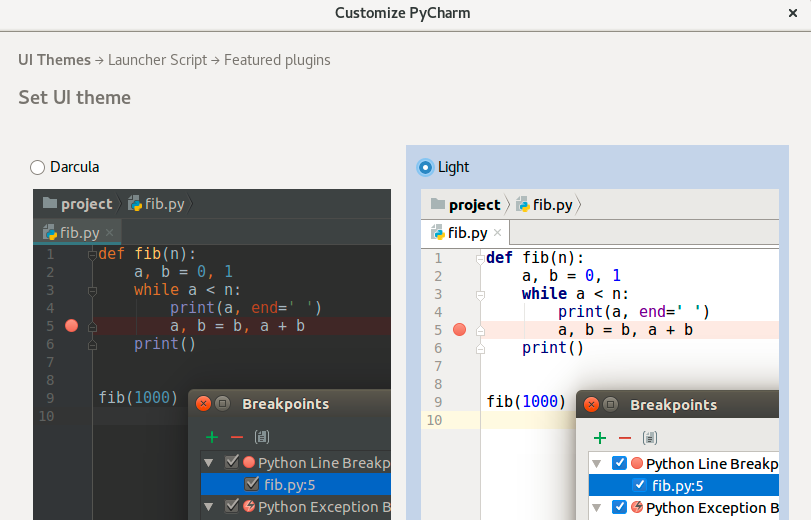This screenshot has height=520, width=811.
Task: Select the fib.py:5 row in Light preview
Action: [x=684, y=486]
